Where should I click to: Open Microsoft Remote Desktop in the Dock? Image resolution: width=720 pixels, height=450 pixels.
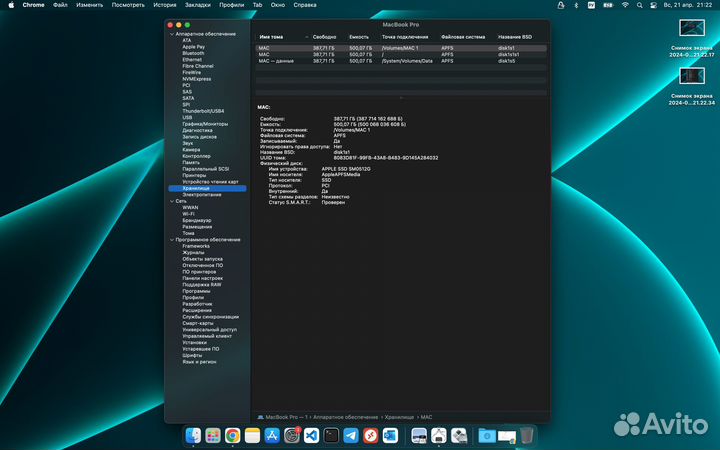(371, 435)
